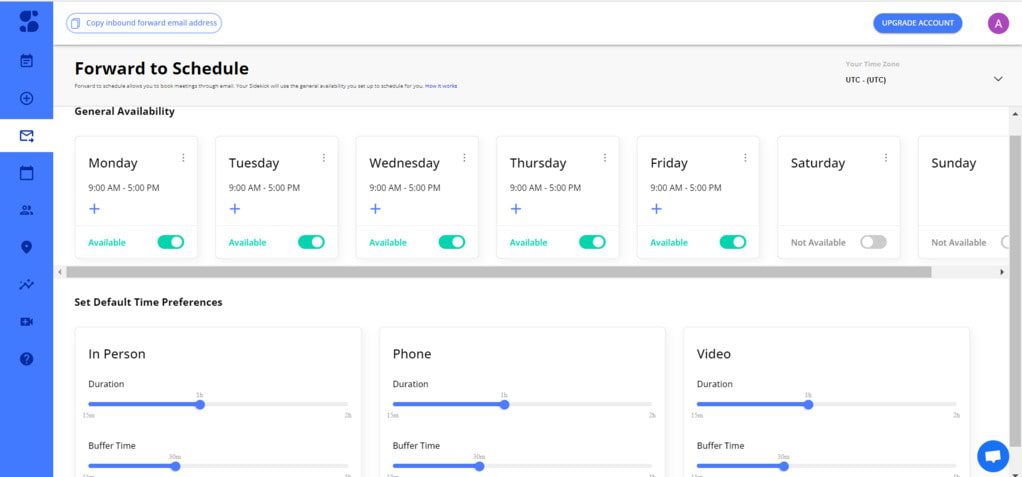Copy inbound forward email address

click(144, 23)
